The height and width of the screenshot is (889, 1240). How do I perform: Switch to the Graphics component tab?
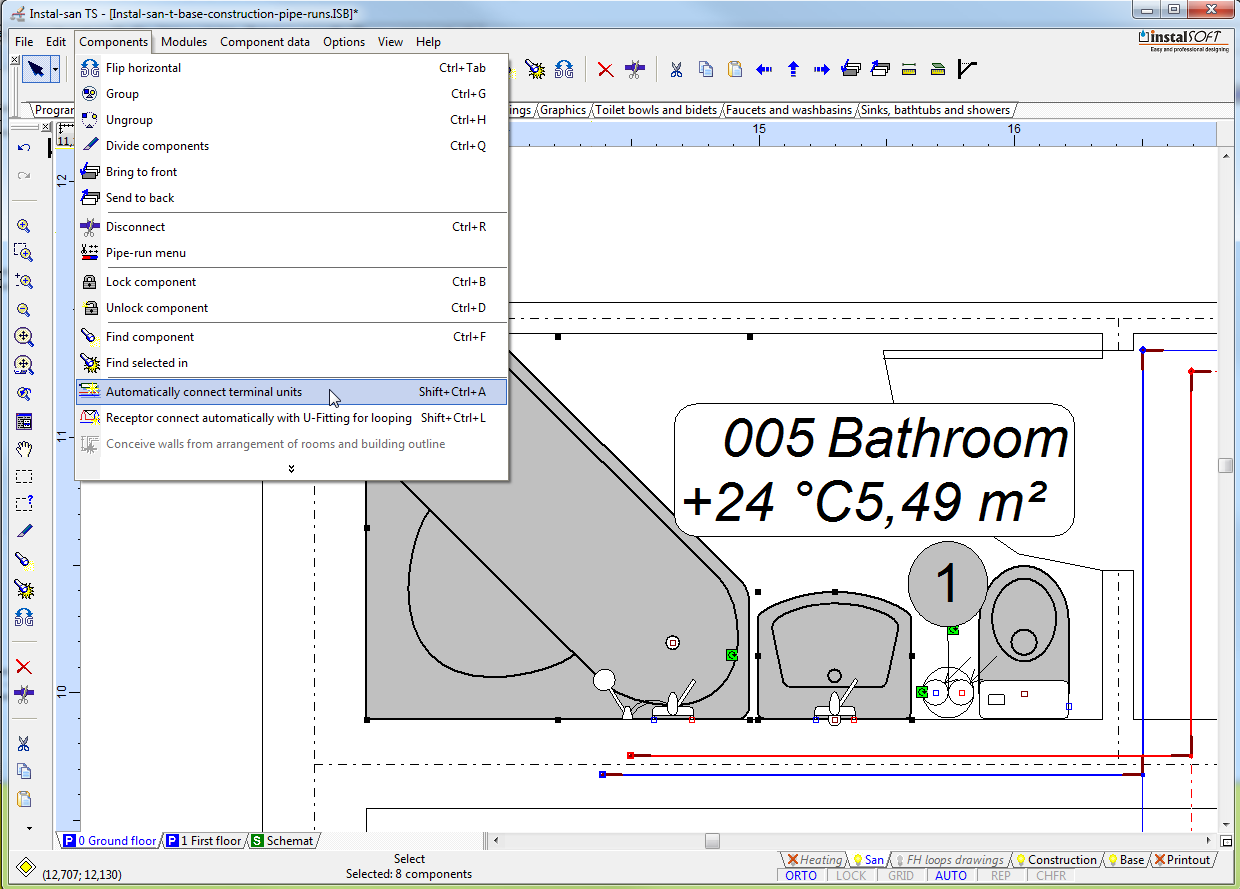point(563,110)
